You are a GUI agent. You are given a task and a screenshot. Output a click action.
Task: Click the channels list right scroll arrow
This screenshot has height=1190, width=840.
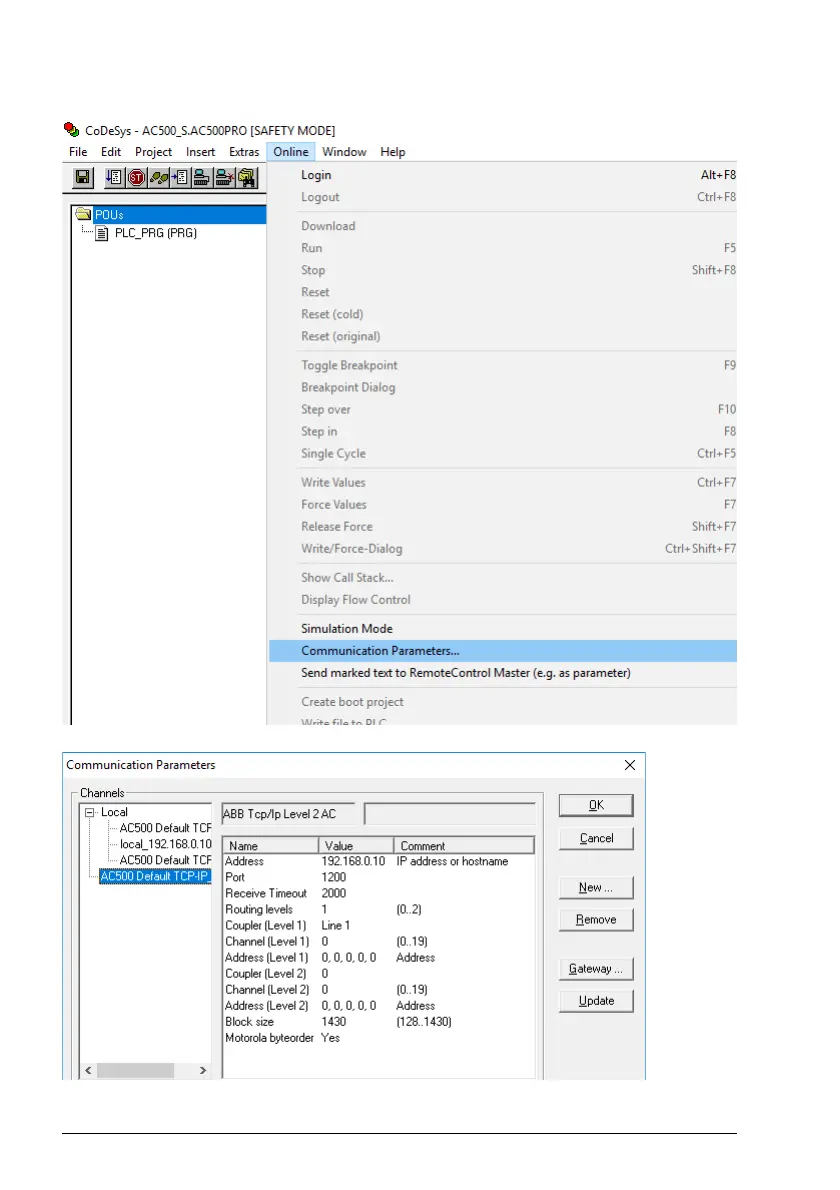(203, 1070)
